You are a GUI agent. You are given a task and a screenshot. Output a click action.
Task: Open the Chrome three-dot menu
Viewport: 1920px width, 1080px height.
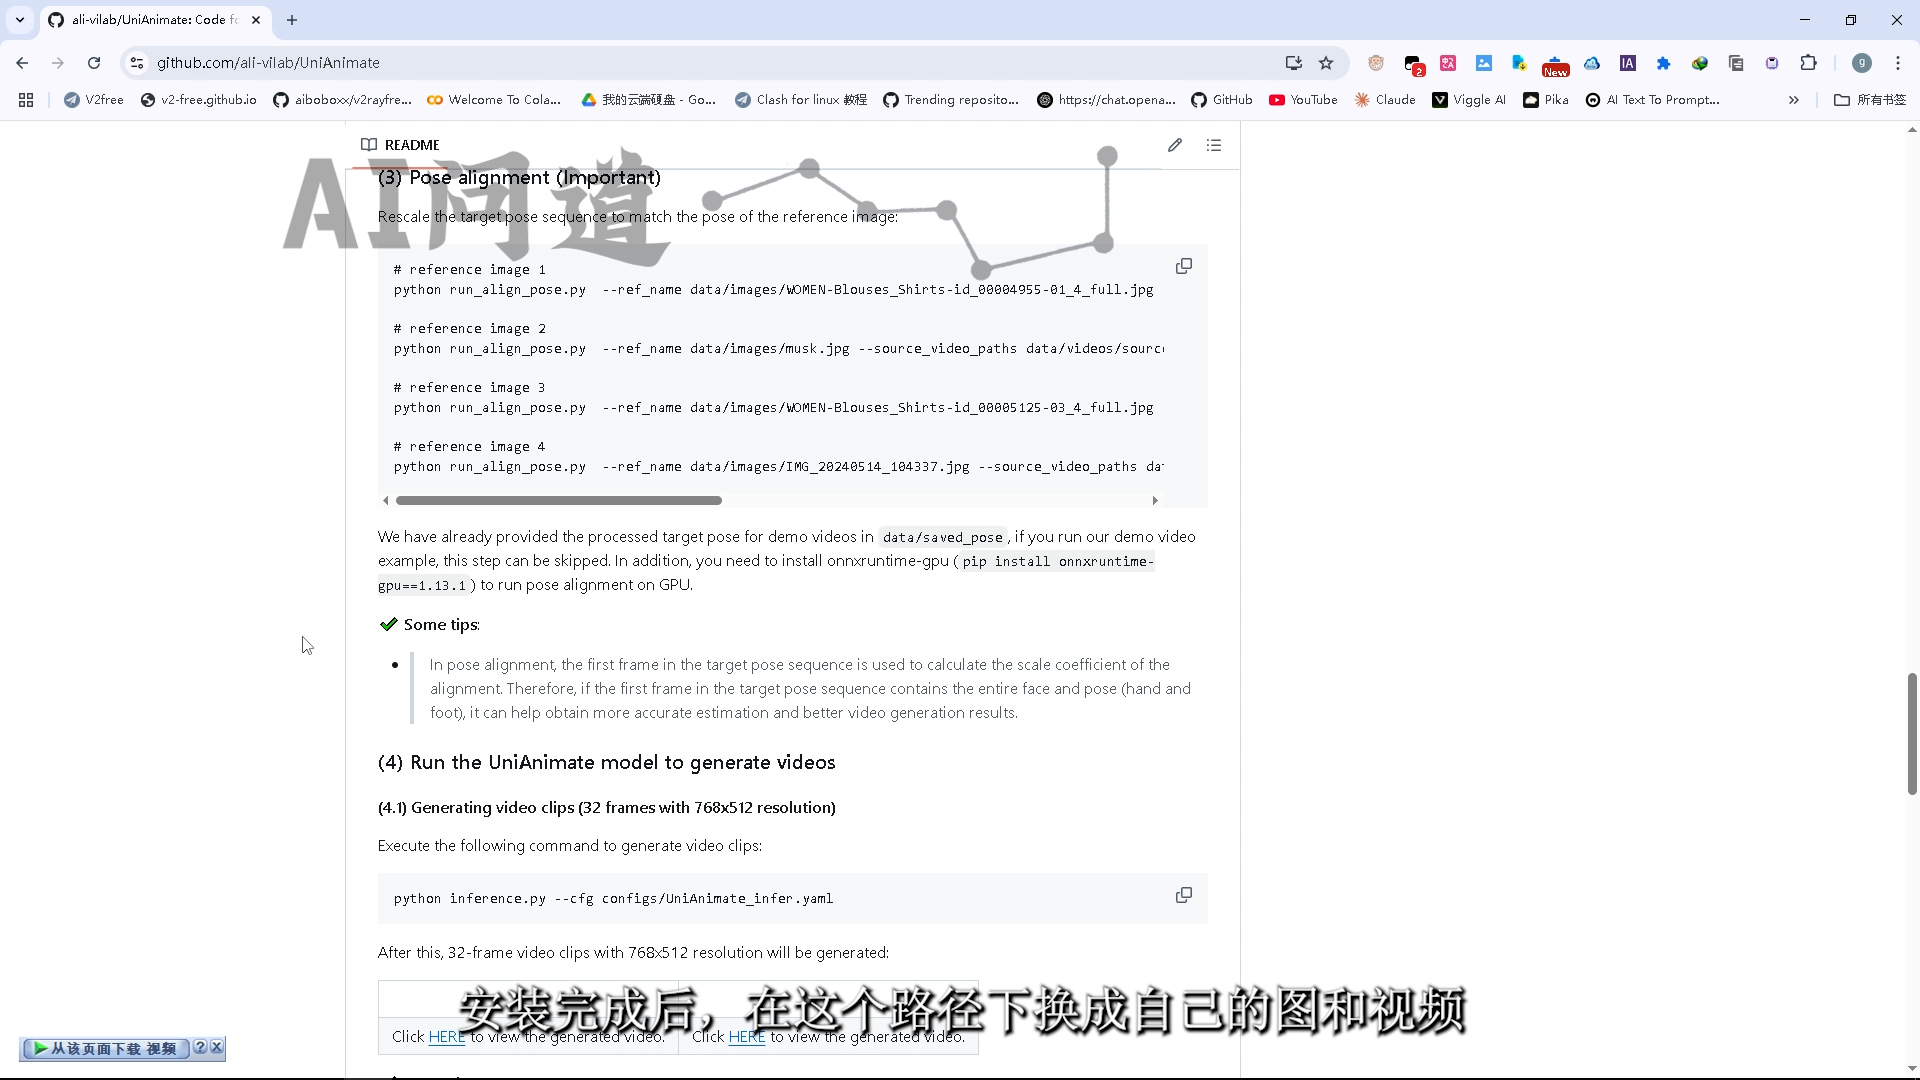pyautogui.click(x=1898, y=63)
